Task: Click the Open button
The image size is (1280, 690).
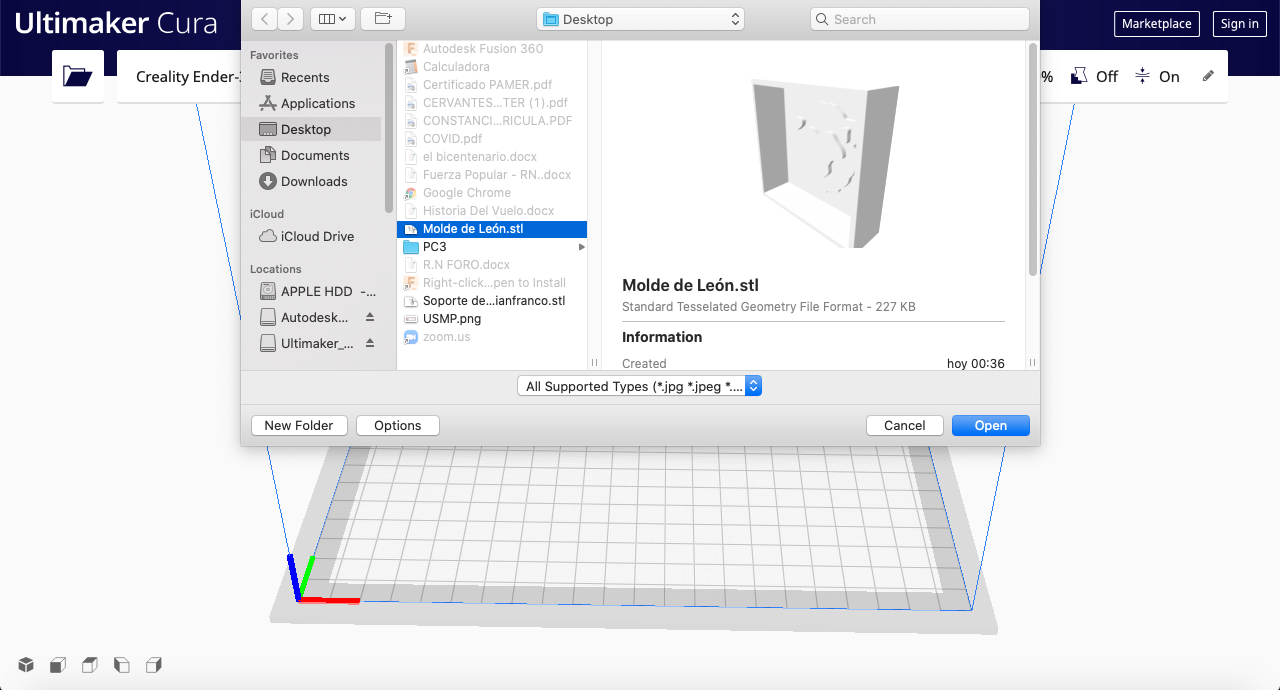Action: point(991,425)
